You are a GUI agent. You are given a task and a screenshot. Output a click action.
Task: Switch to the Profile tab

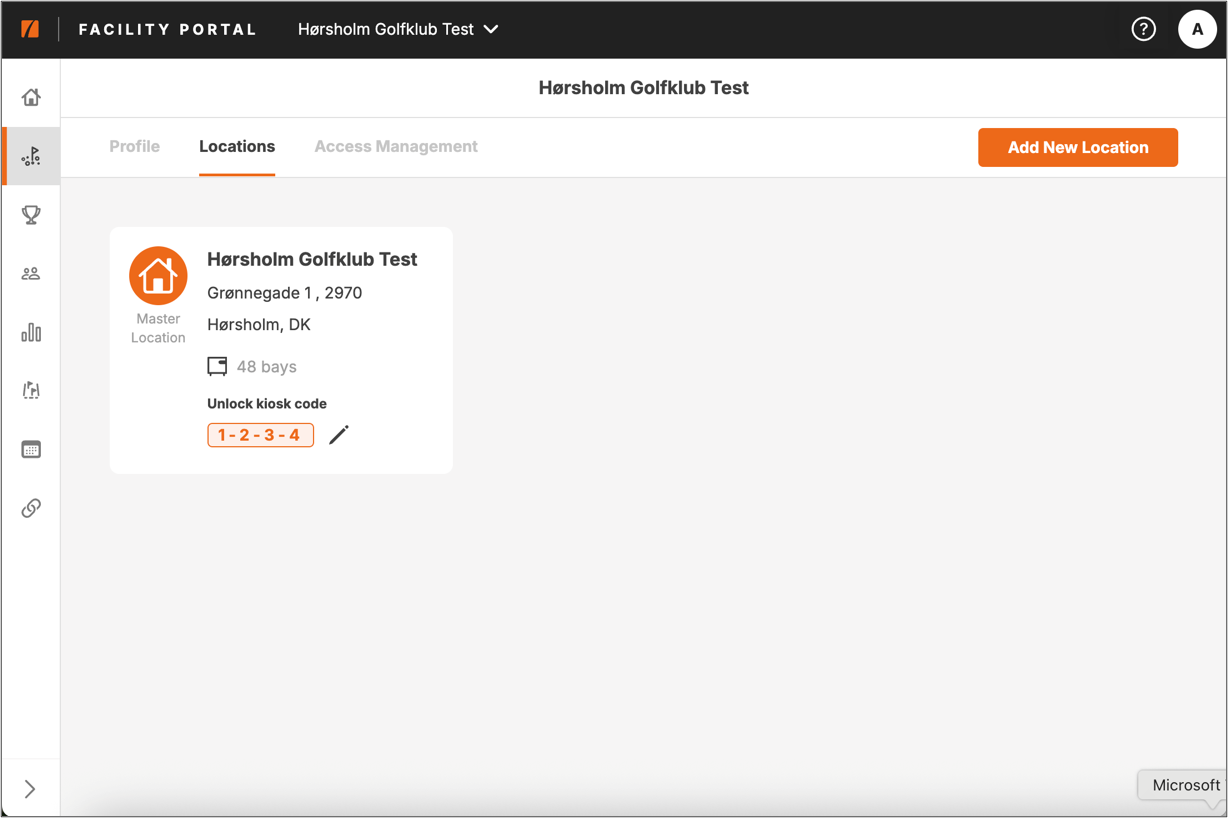coord(135,146)
